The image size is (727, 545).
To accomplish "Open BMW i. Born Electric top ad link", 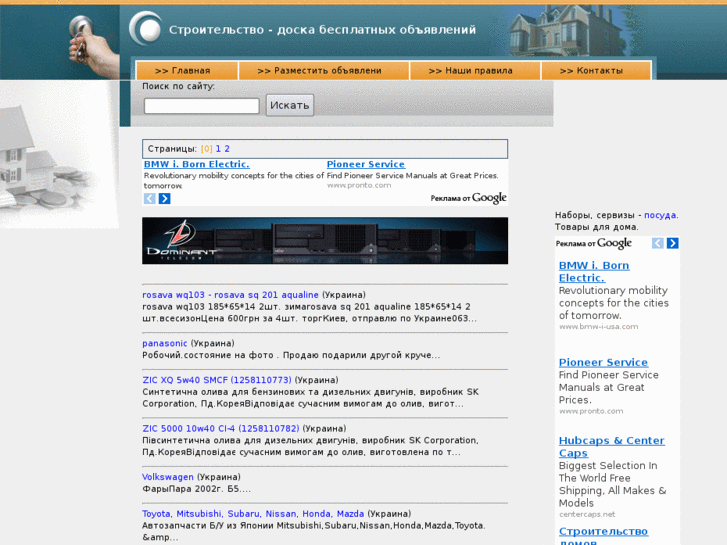I will pyautogui.click(x=197, y=164).
